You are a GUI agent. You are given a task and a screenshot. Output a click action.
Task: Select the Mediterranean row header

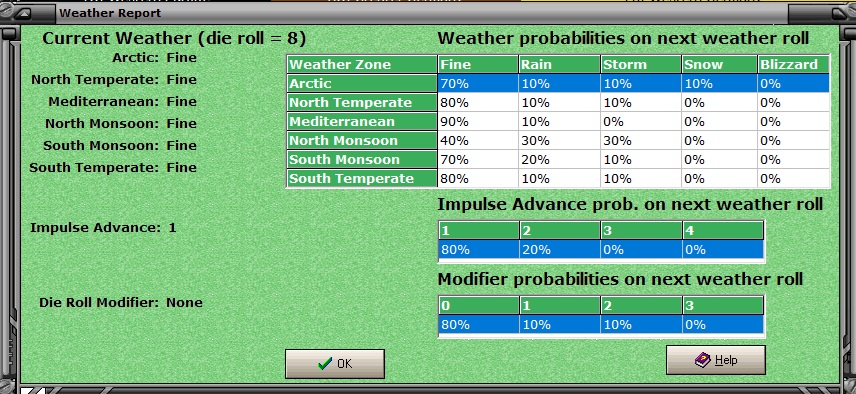point(362,122)
